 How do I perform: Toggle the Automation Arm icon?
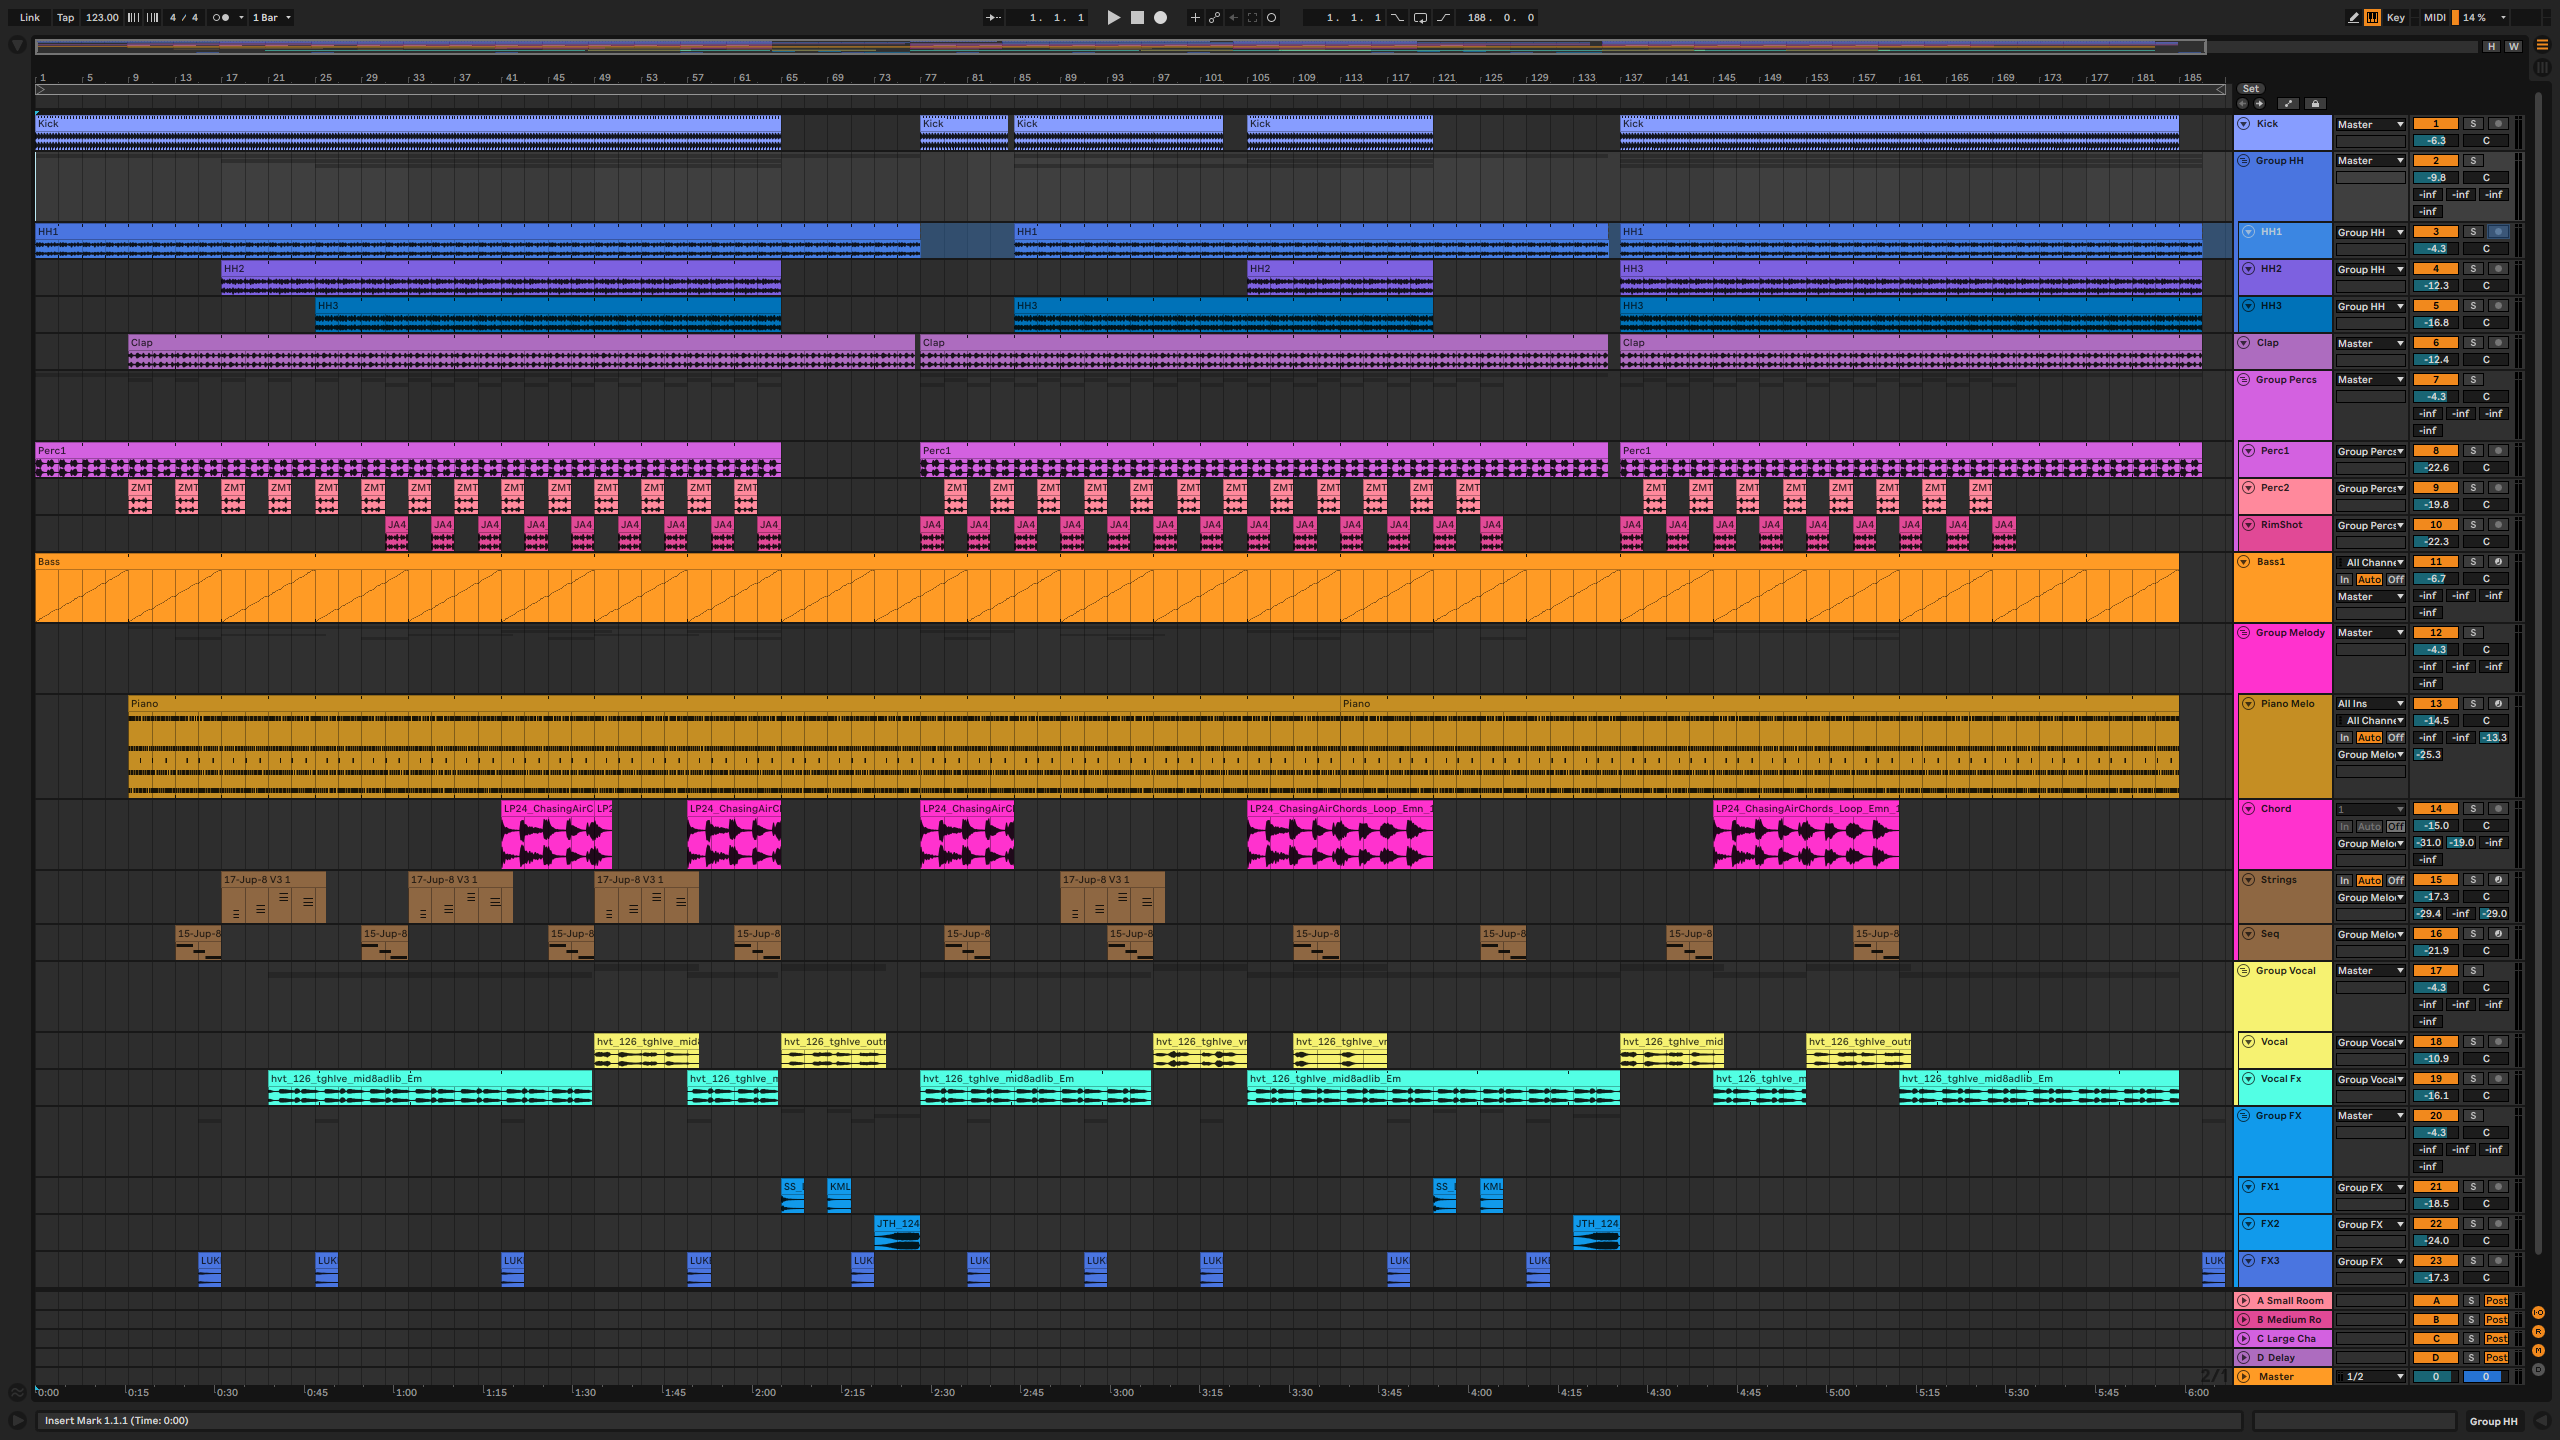(1214, 17)
